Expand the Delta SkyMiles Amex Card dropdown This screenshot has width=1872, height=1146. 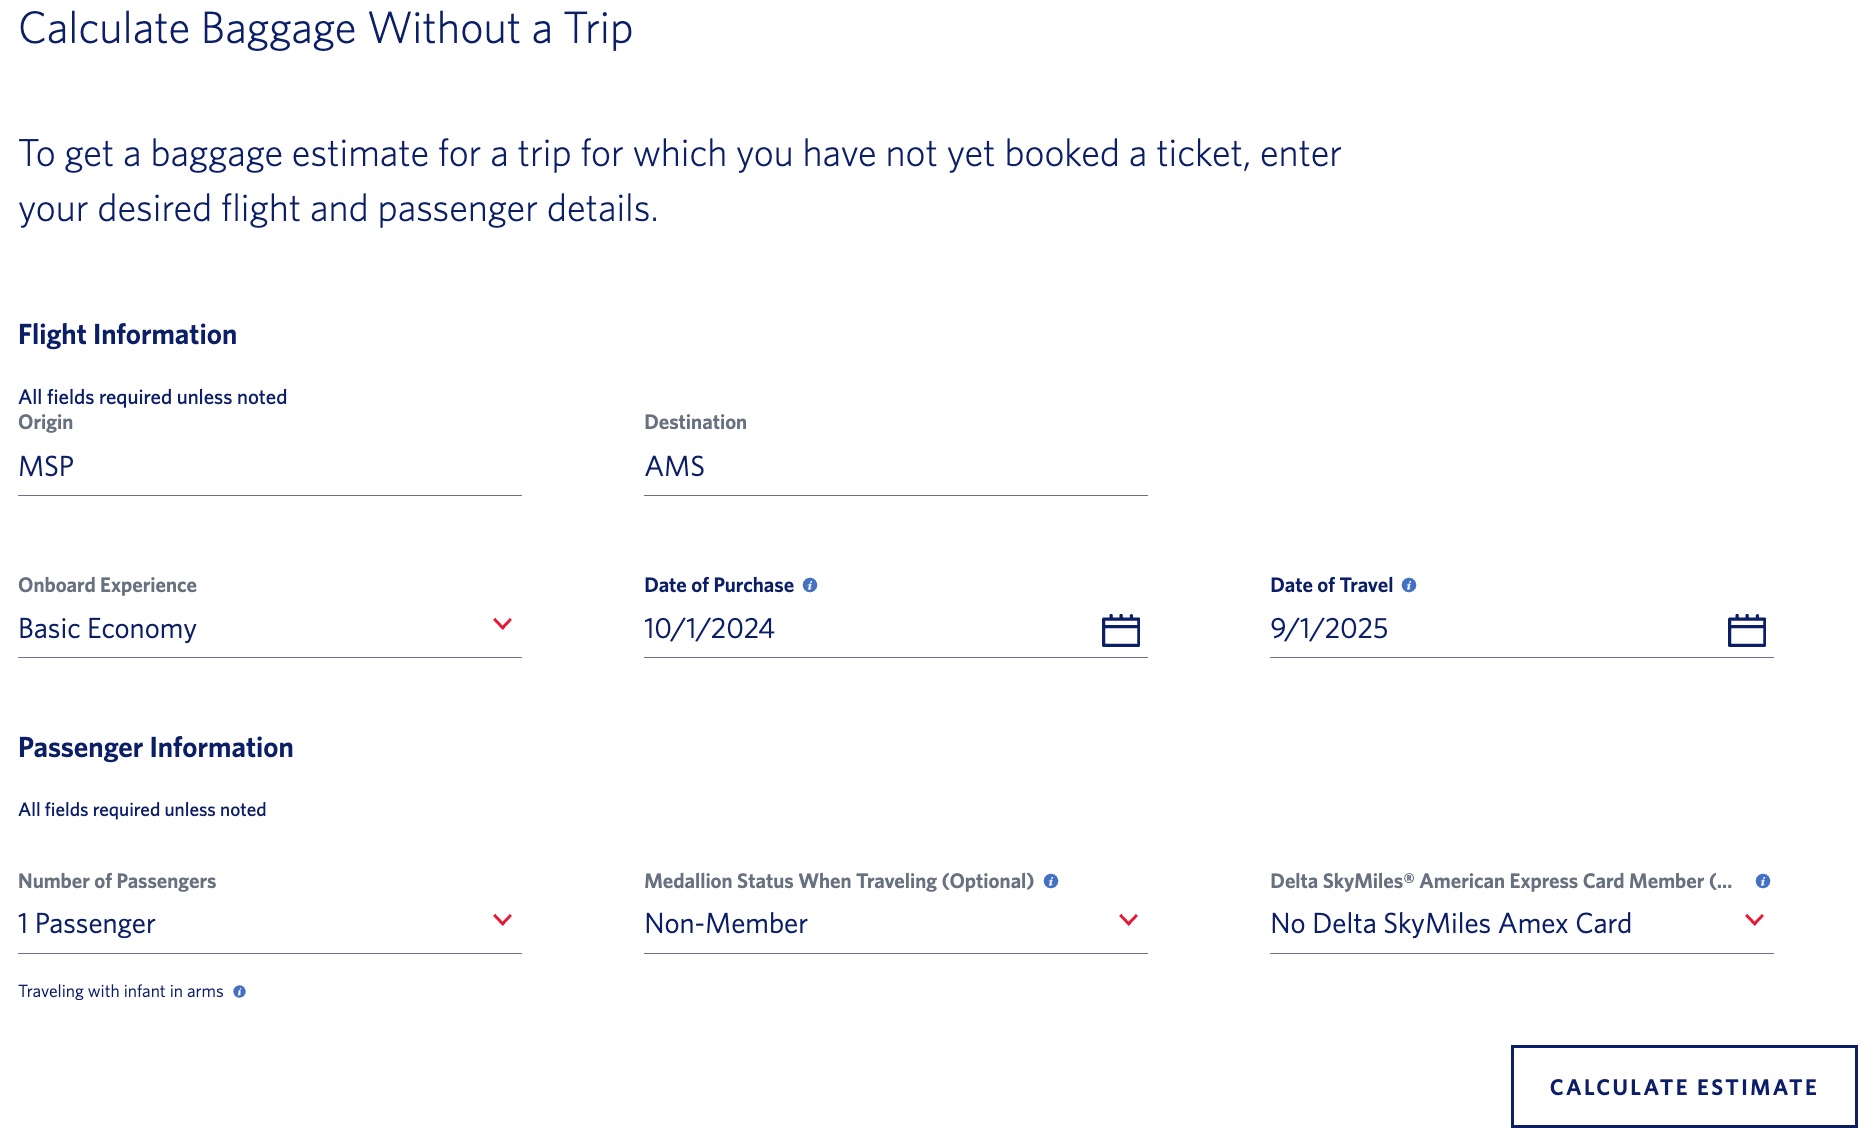point(1755,919)
